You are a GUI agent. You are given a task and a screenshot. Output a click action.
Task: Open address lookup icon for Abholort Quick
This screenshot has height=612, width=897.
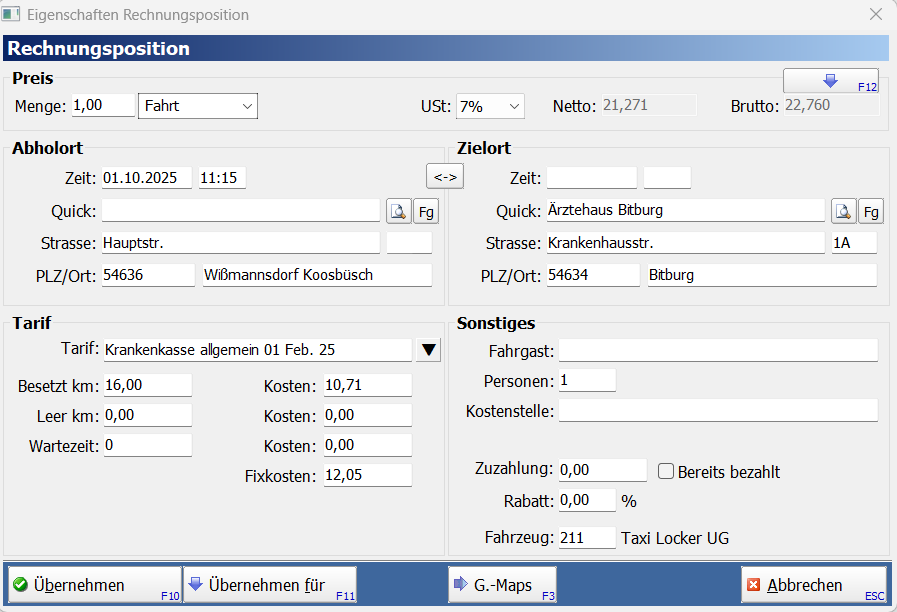(398, 211)
